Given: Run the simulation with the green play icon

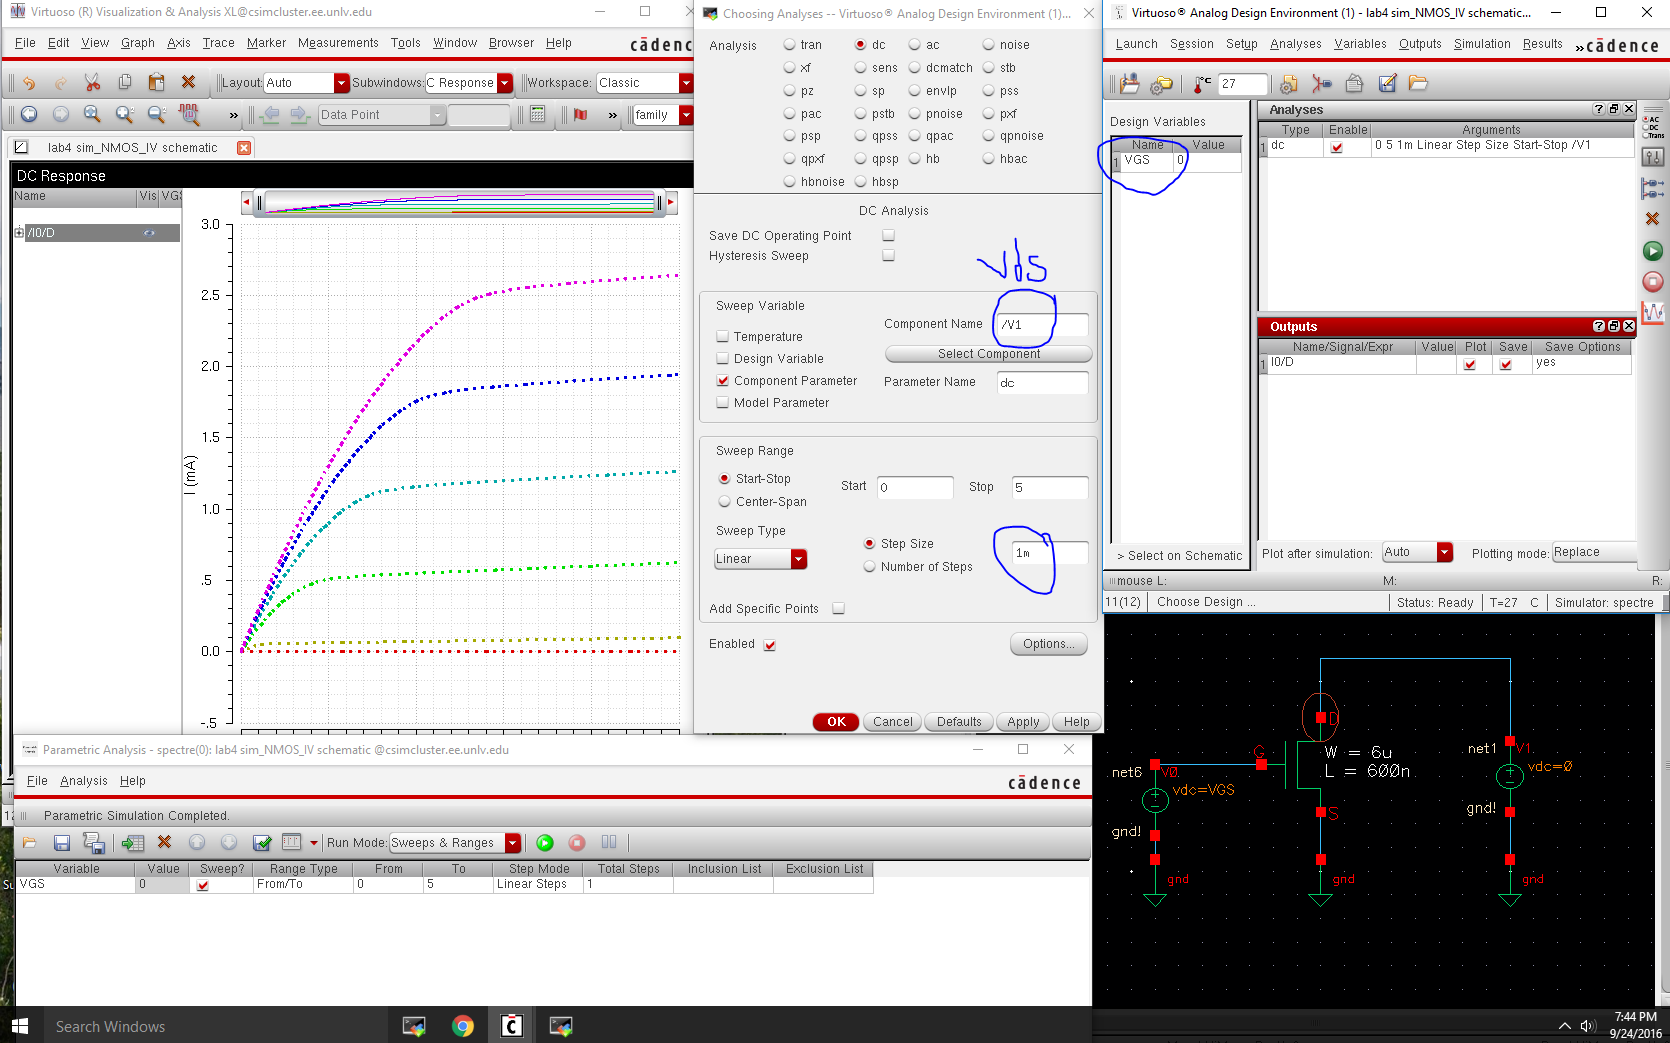Looking at the screenshot, I should coord(1652,251).
